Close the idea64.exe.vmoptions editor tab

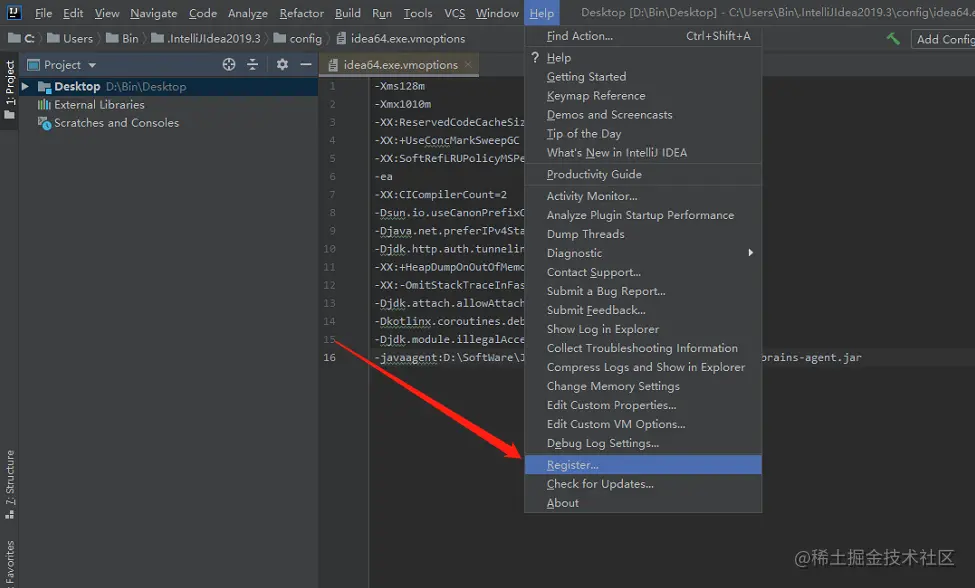click(x=468, y=65)
